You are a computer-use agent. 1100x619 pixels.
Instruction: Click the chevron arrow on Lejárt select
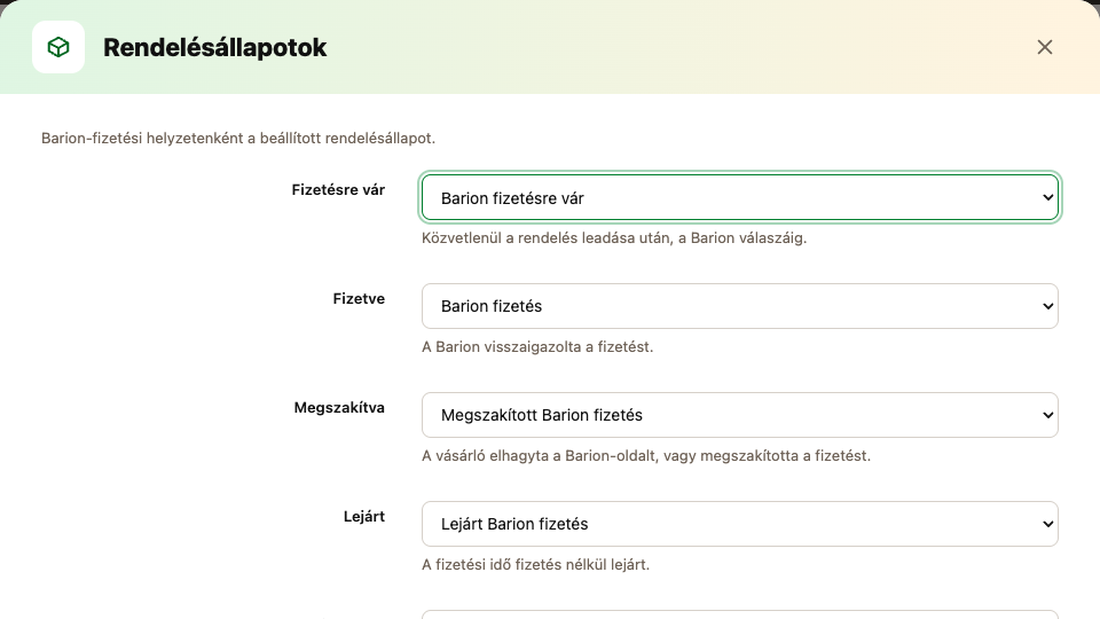click(1047, 524)
